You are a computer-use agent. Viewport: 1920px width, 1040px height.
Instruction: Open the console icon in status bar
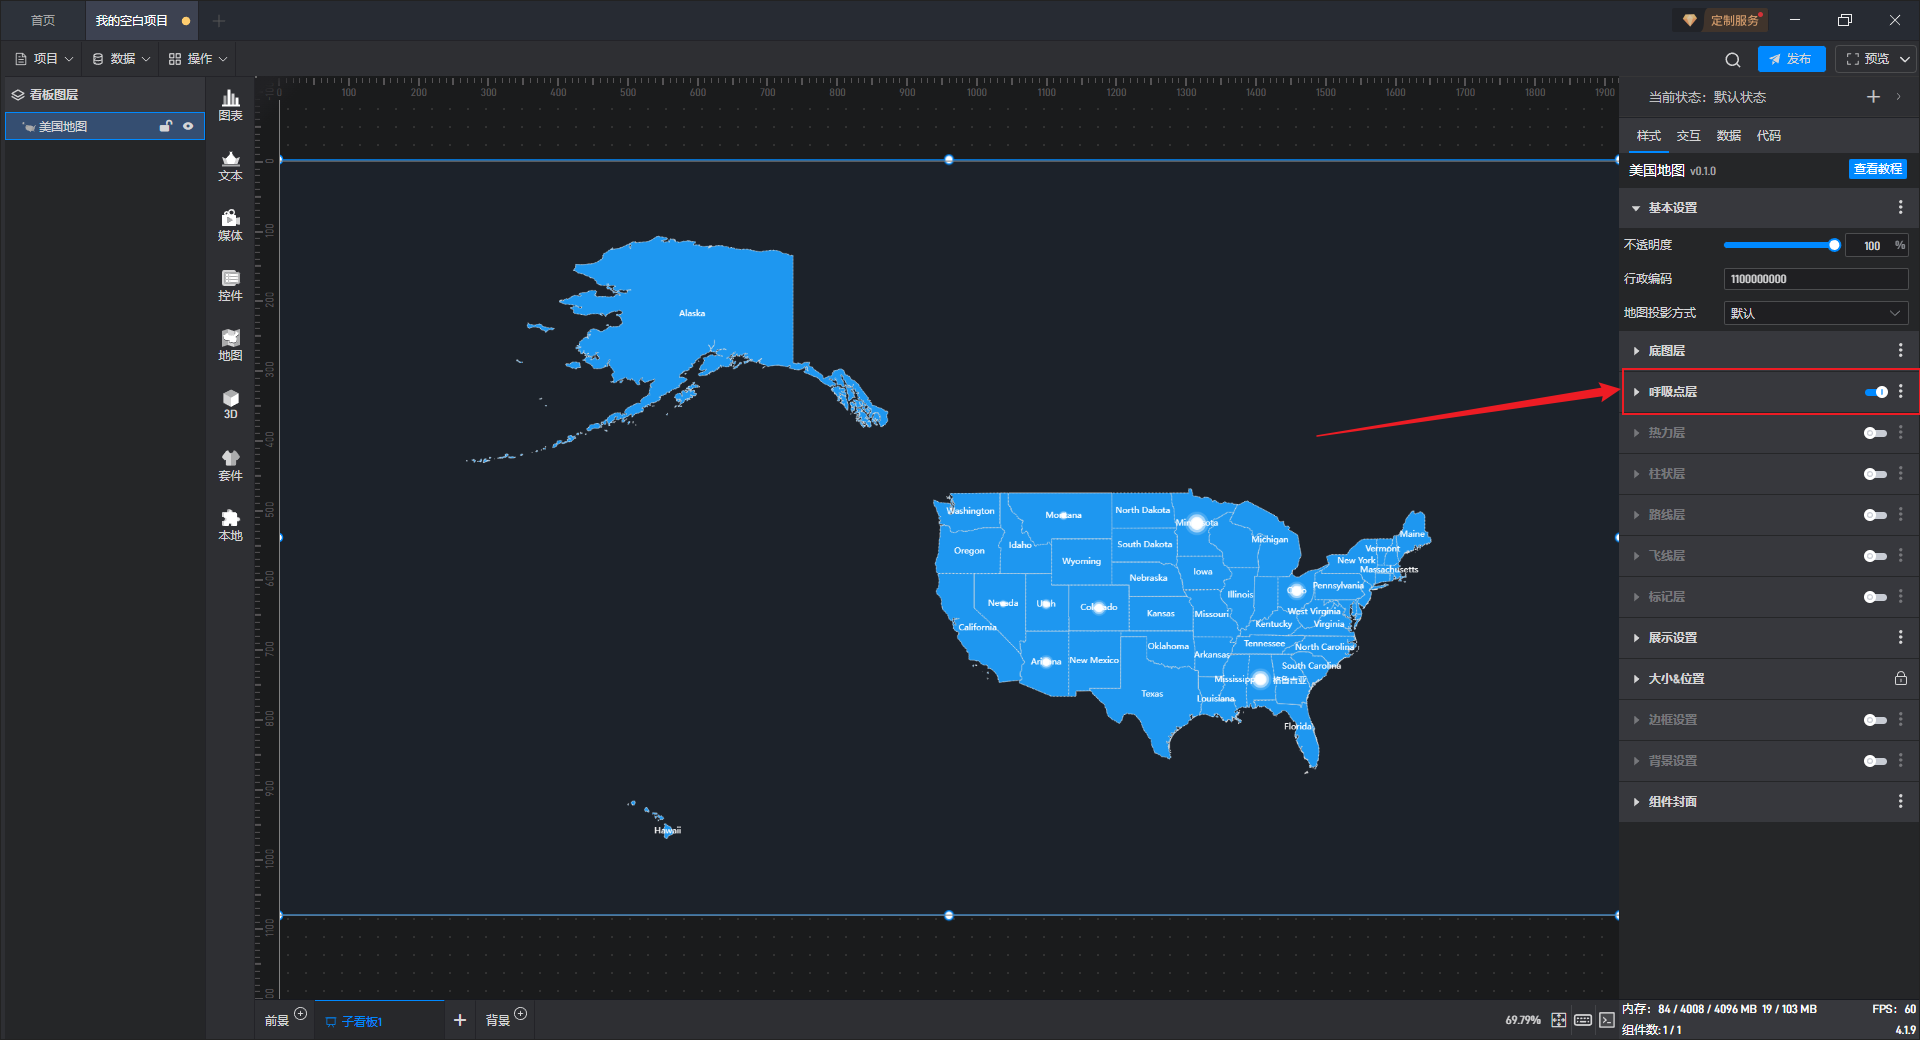(x=1606, y=1020)
